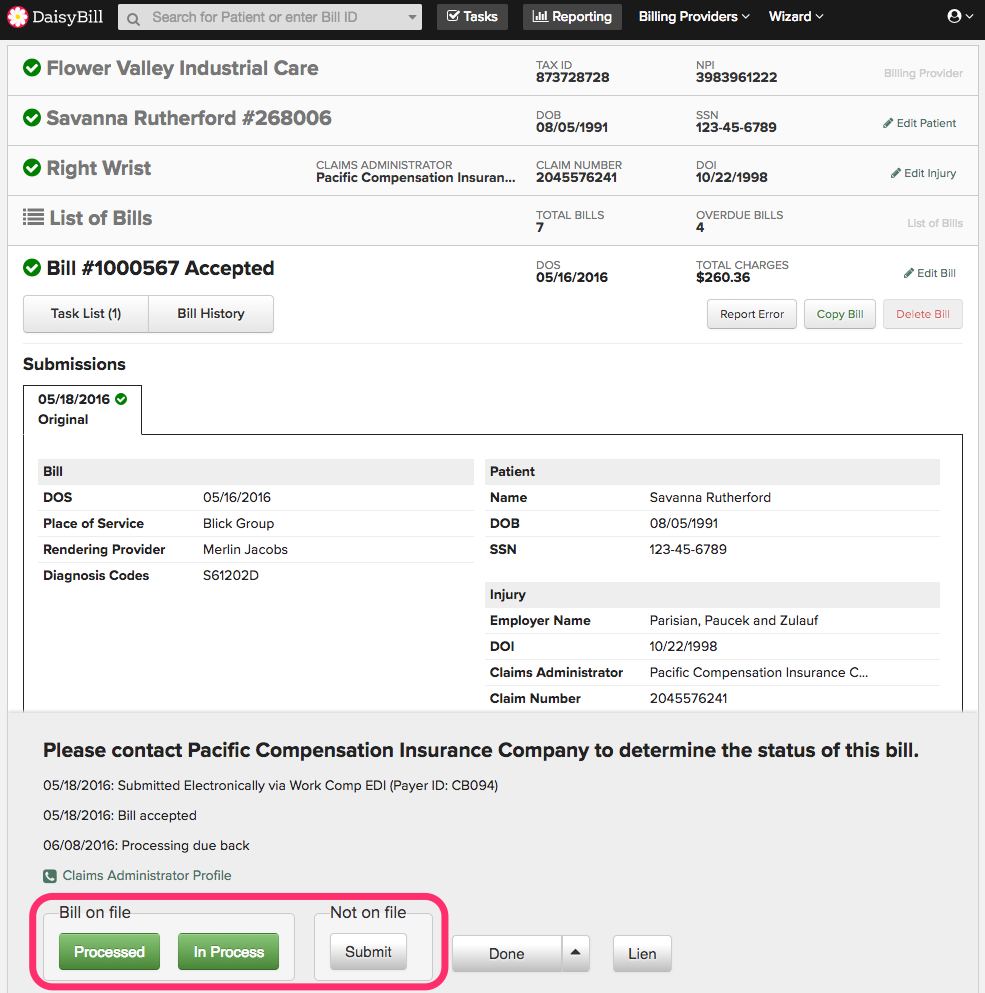Screen dimensions: 985x993
Task: Open the user account avatar menu
Action: (960, 16)
